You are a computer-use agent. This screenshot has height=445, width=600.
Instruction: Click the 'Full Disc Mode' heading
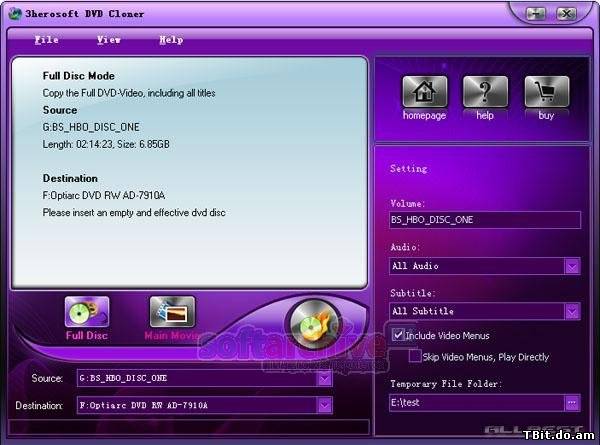(x=78, y=76)
